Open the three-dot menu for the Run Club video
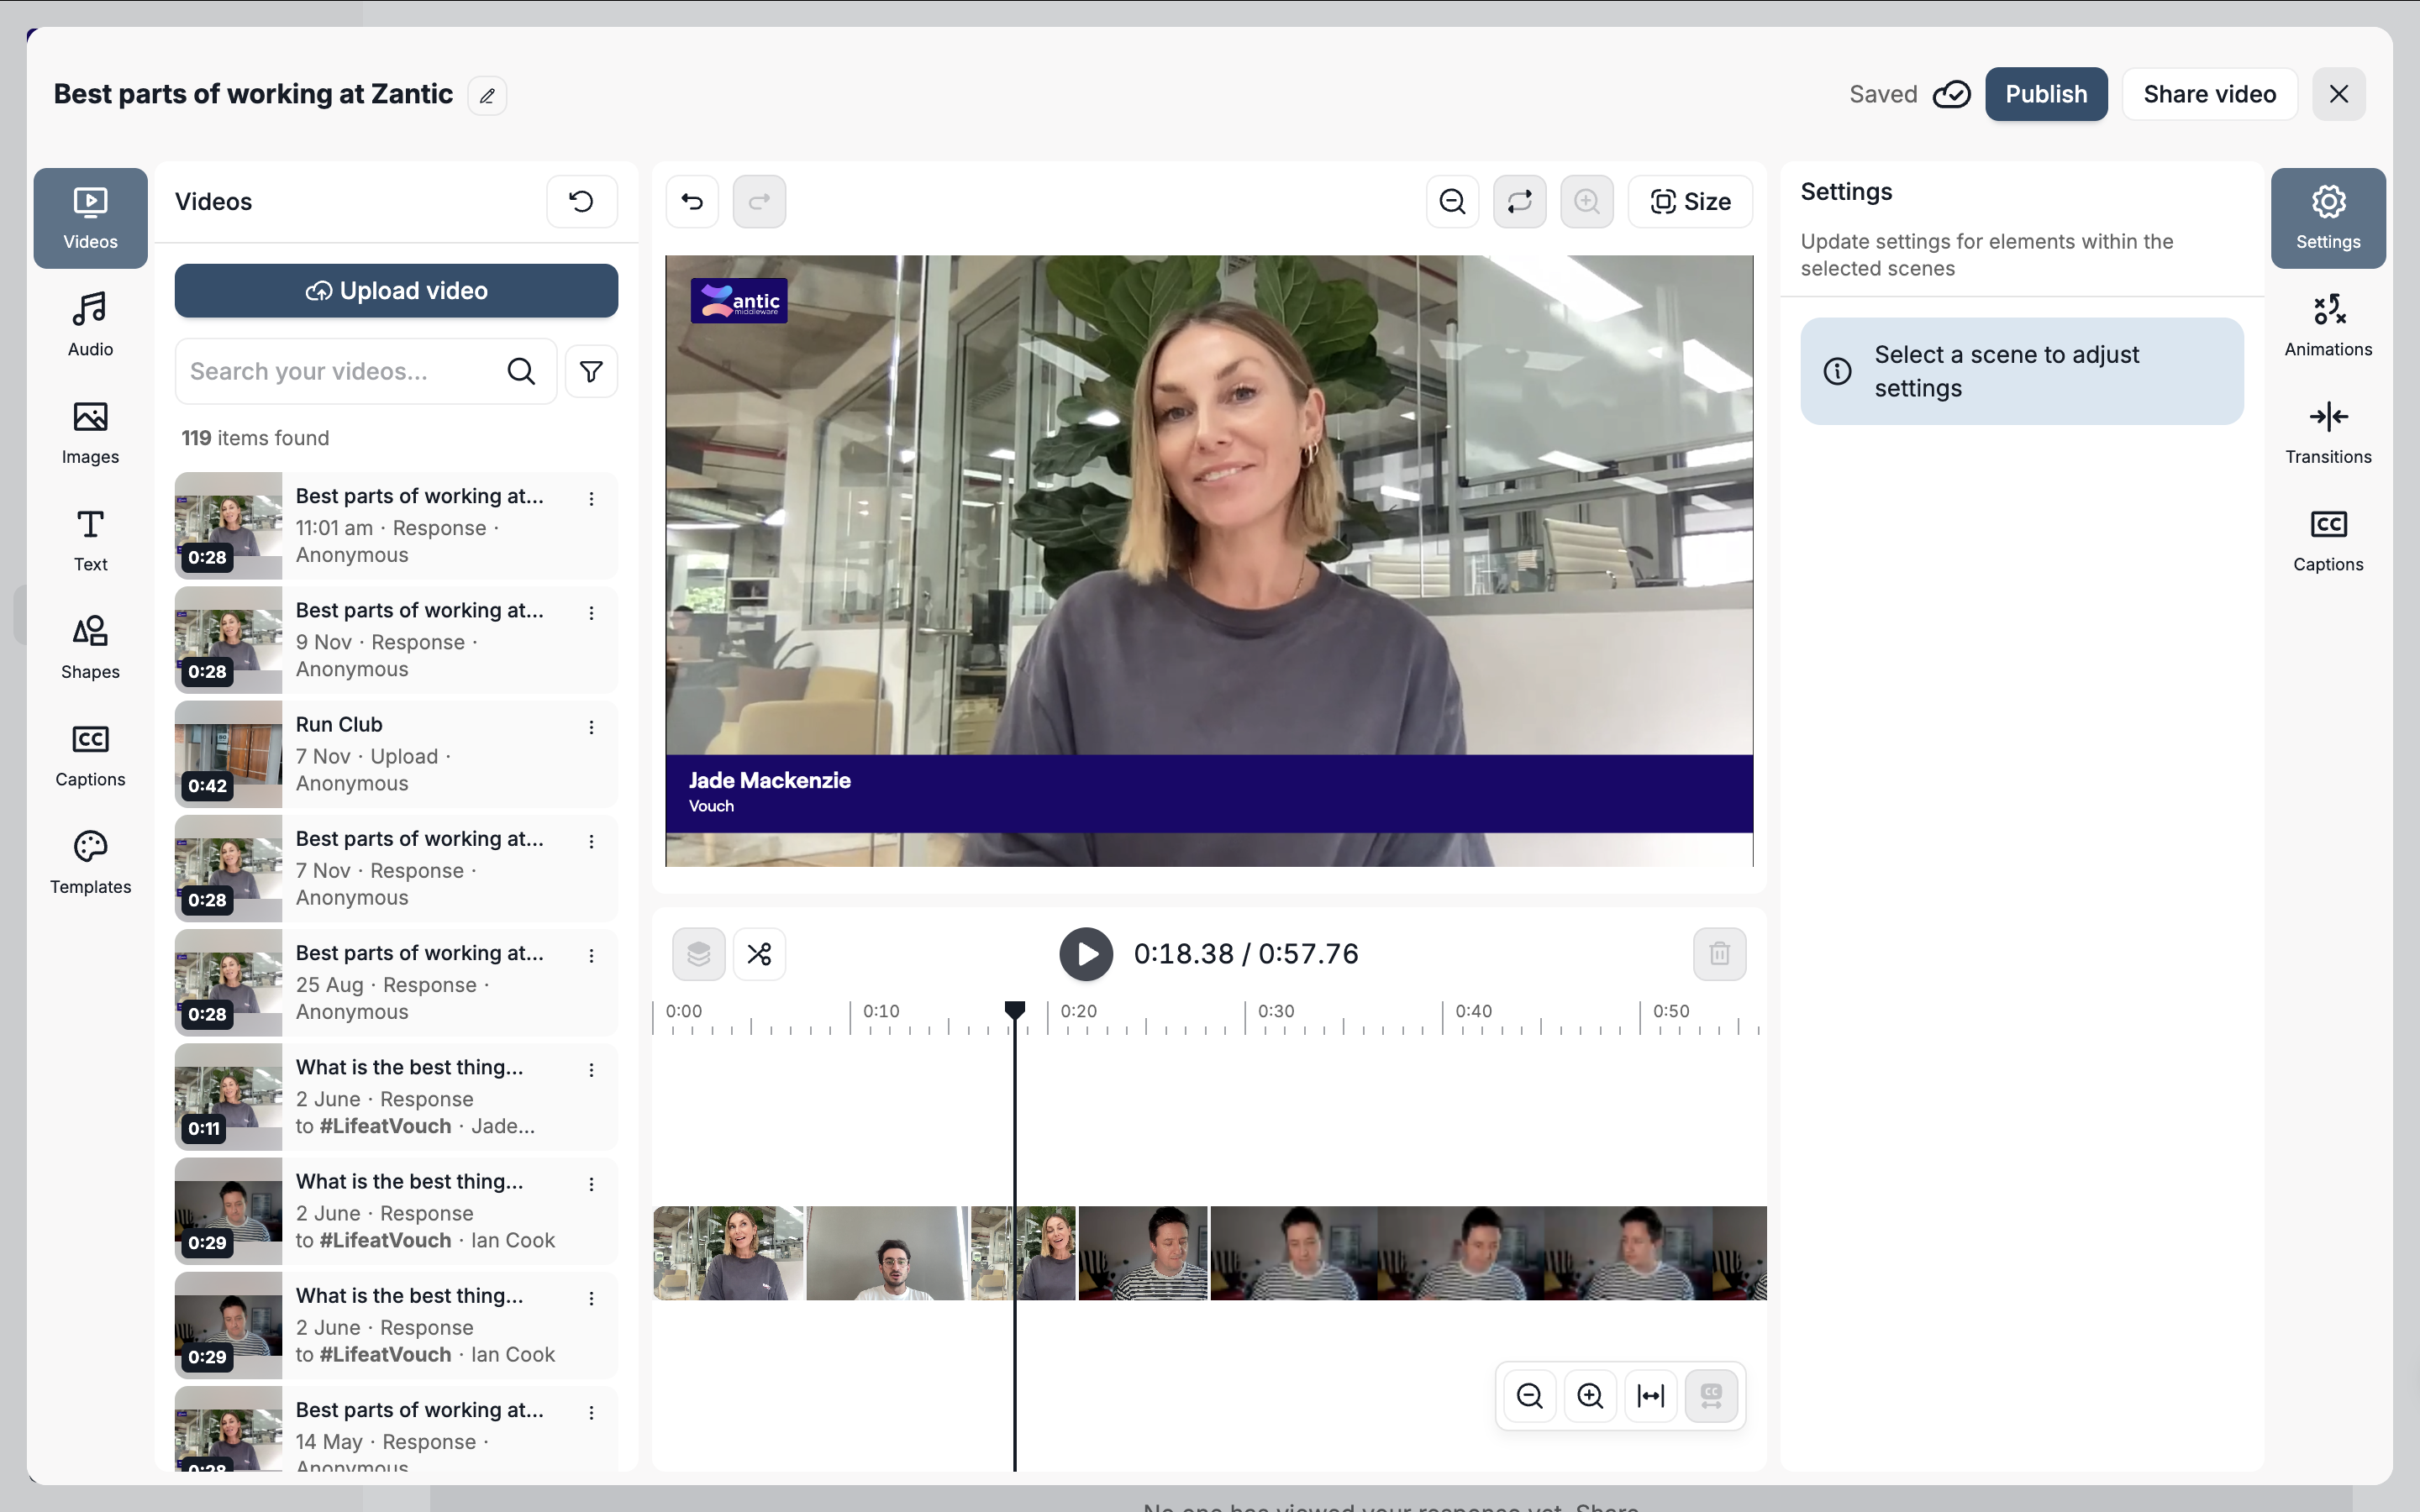The image size is (2420, 1512). (591, 727)
